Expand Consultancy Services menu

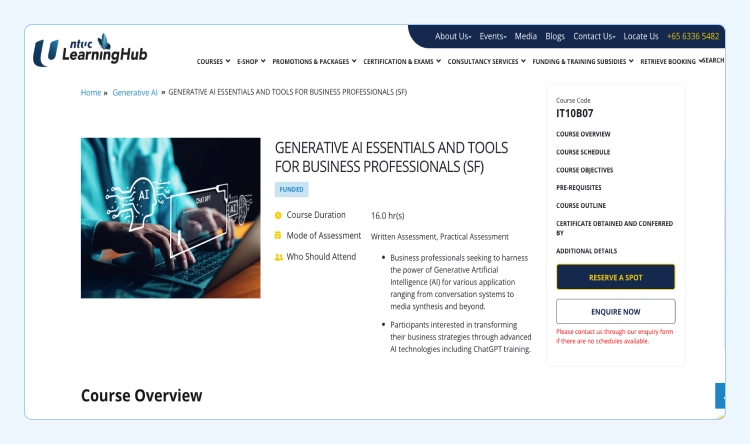(486, 61)
